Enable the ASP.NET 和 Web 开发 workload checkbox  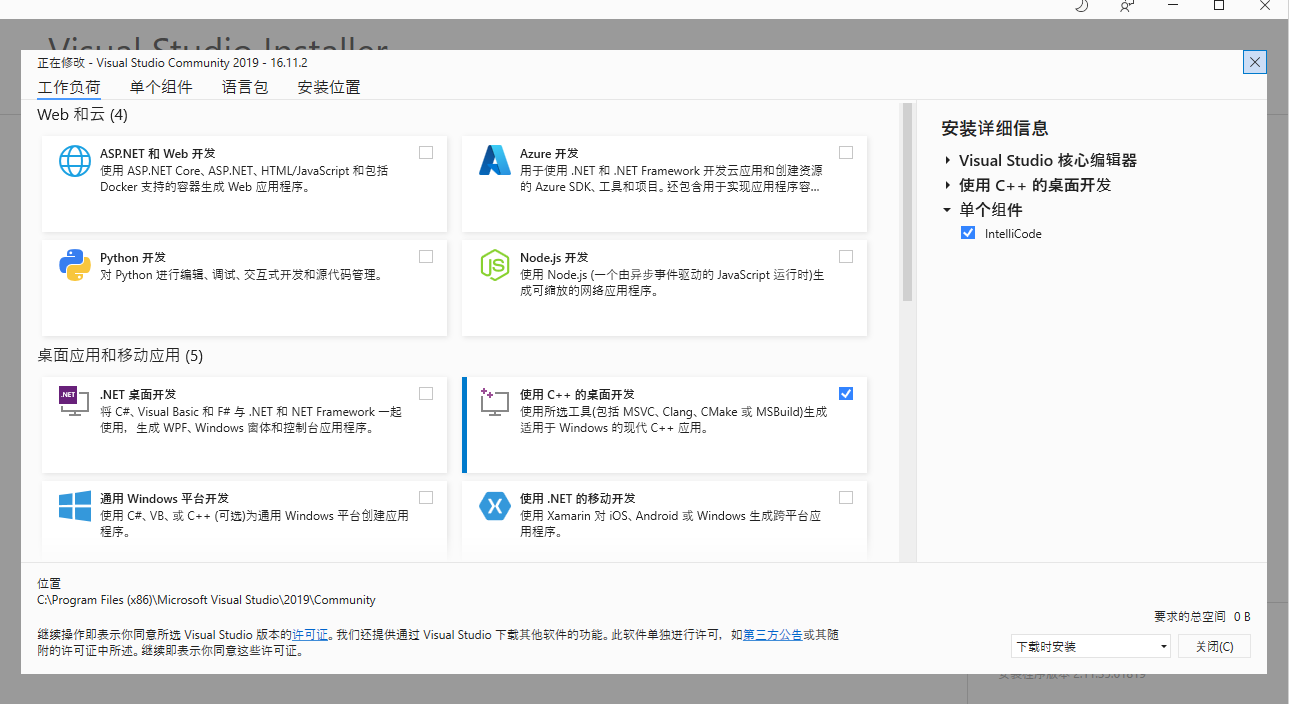[426, 153]
